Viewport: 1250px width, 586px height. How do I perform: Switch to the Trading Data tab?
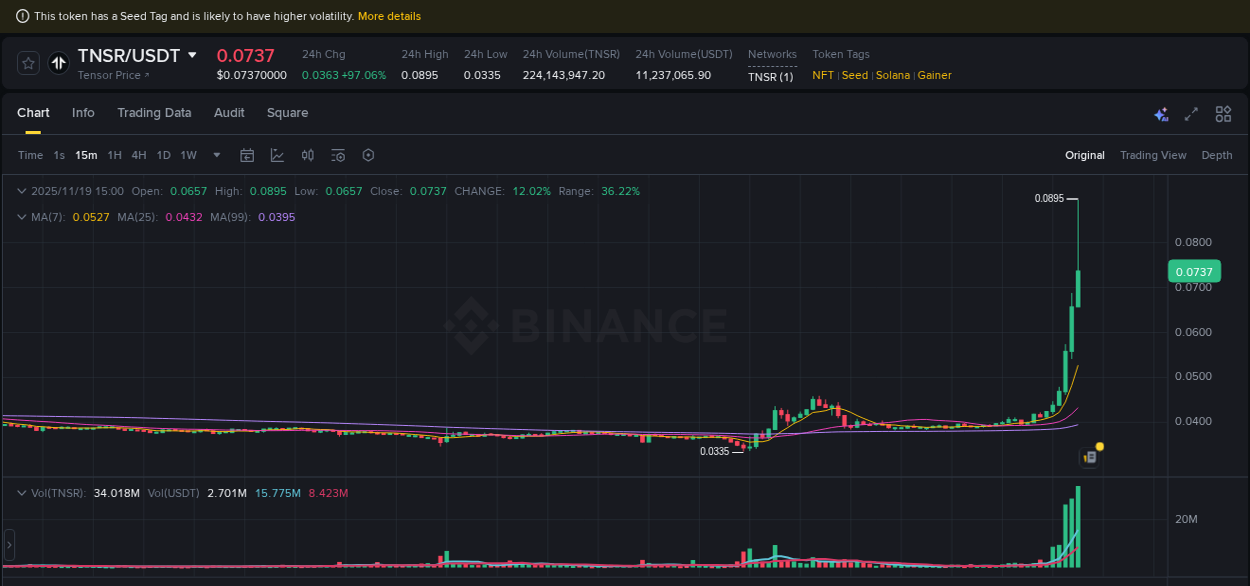tap(154, 113)
